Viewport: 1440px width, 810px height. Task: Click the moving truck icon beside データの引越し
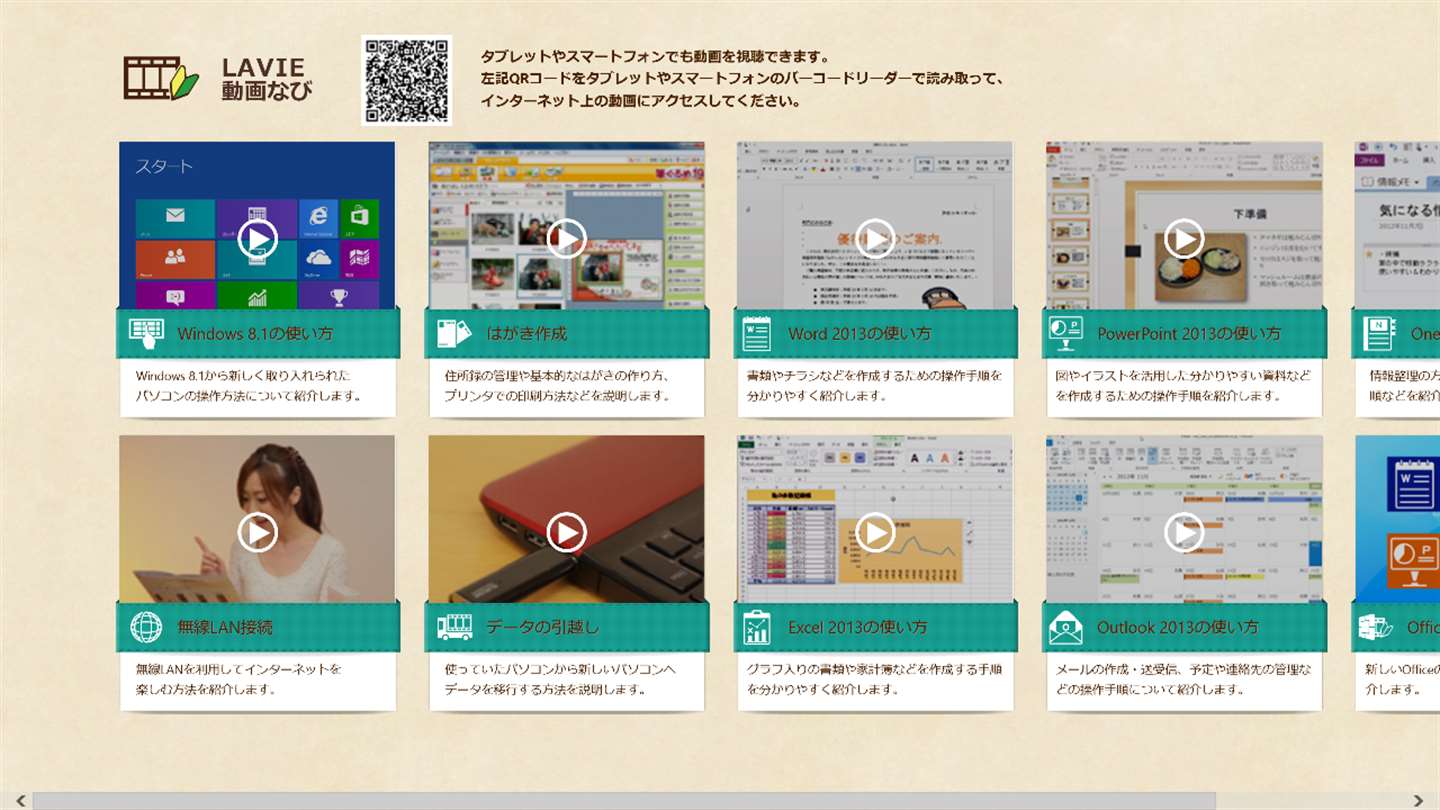(x=455, y=627)
